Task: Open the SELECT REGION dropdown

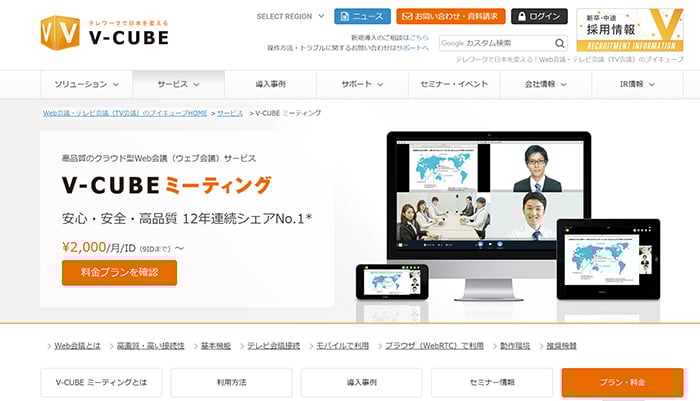Action: (x=290, y=17)
